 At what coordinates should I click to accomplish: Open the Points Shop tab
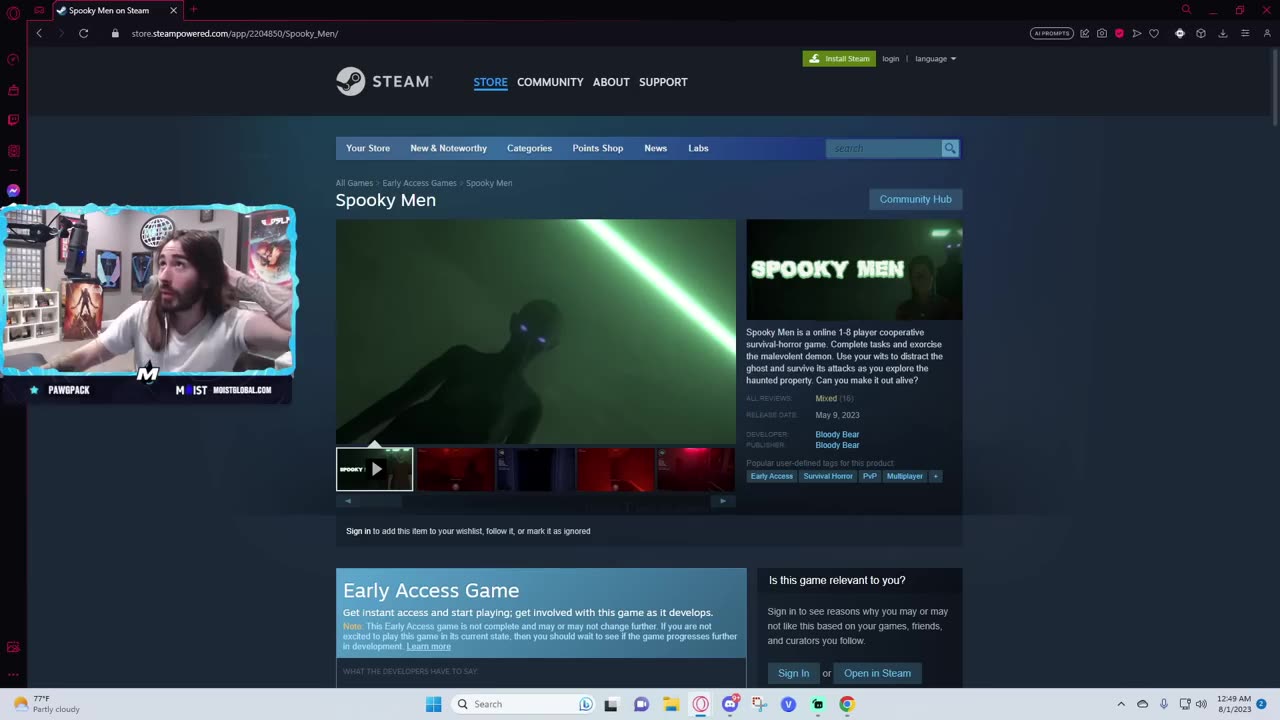597,148
